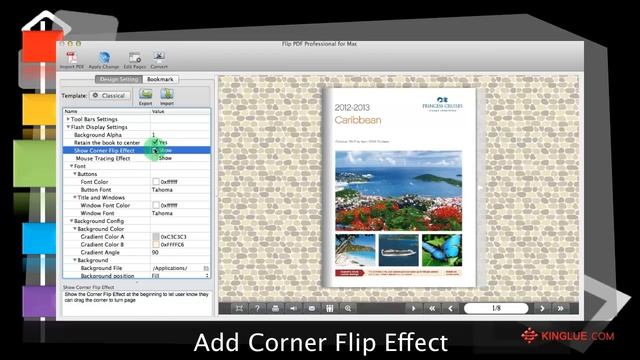Screen dimensions: 640x360
Task: Click the browse button for Background File
Action: coord(206,268)
